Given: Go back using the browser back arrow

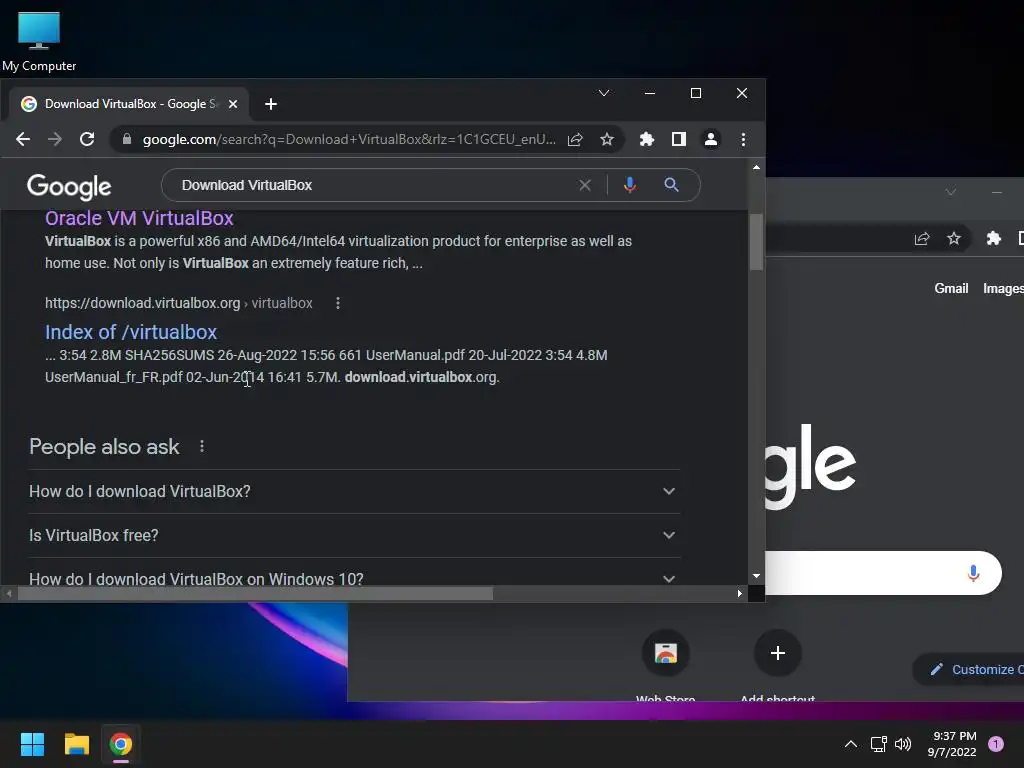Looking at the screenshot, I should click(x=23, y=139).
